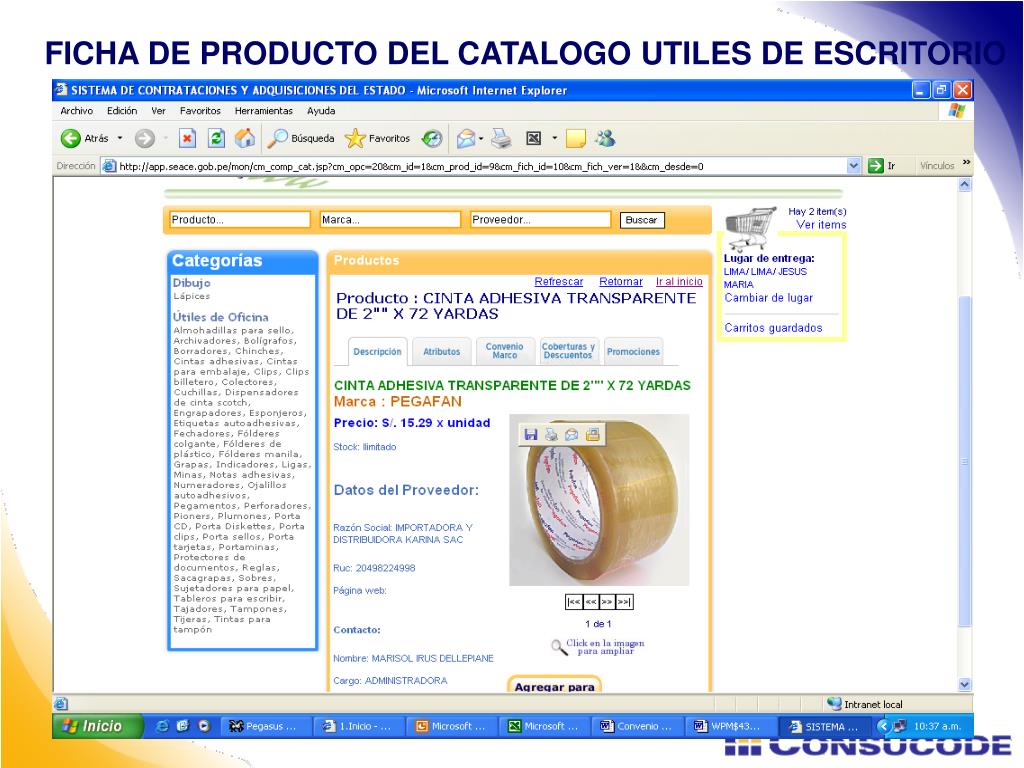Screen dimensions: 1024x768
Task: Click the Inicio start button
Action: (97, 726)
